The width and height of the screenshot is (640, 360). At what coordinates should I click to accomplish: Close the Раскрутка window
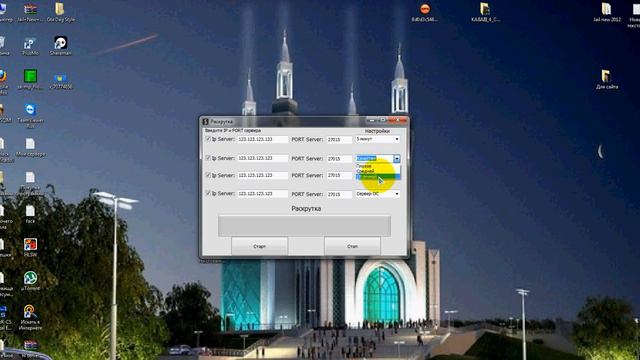398,120
